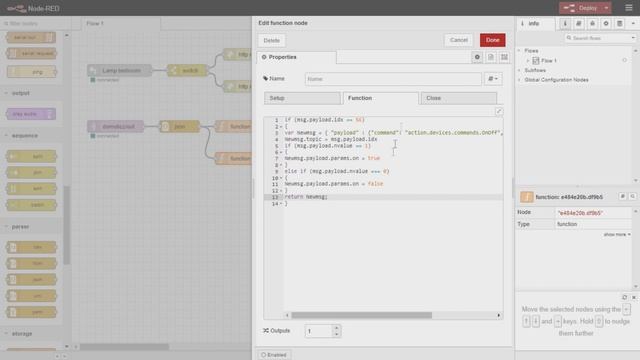
Task: Toggle the Enabled node state button
Action: (274, 355)
